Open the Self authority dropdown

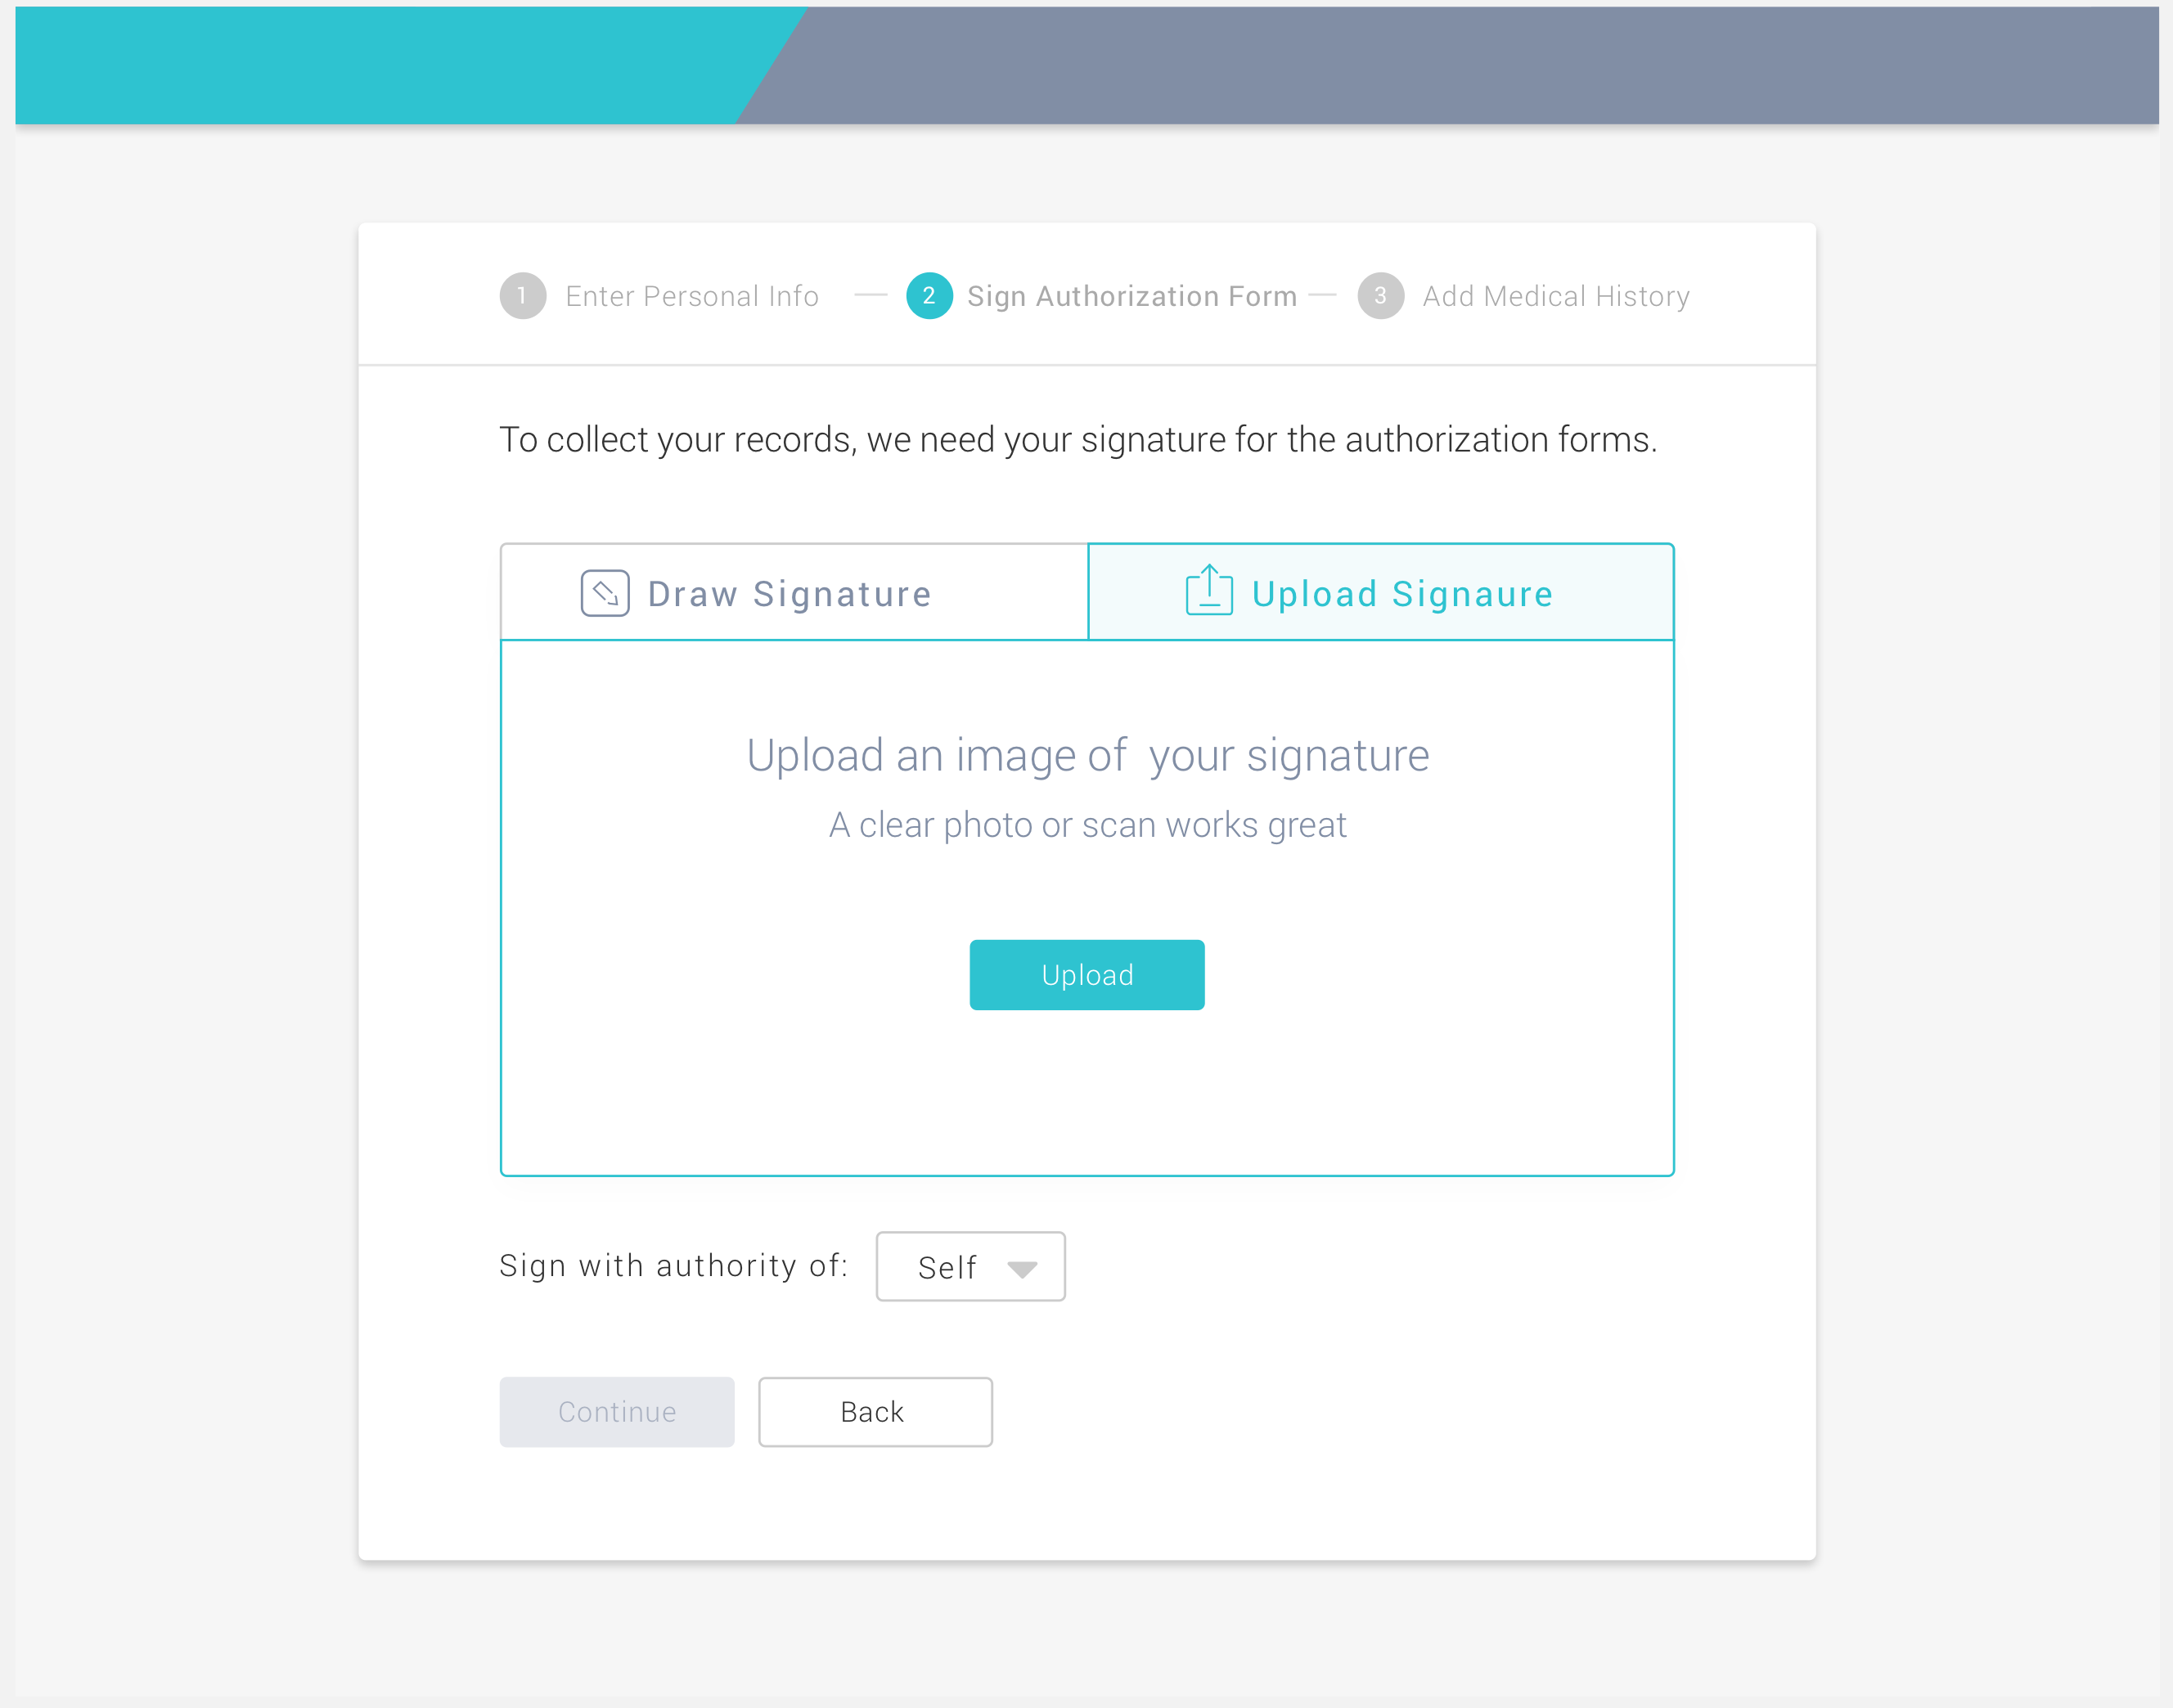click(x=970, y=1267)
